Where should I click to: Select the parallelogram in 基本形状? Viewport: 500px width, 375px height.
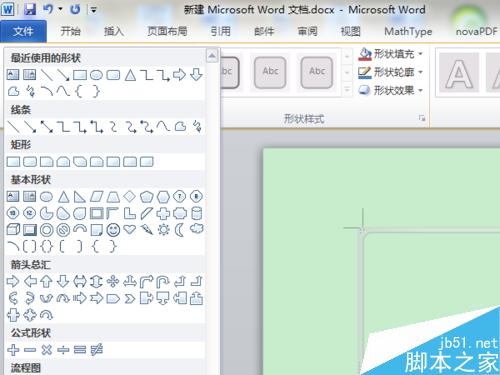coord(96,197)
